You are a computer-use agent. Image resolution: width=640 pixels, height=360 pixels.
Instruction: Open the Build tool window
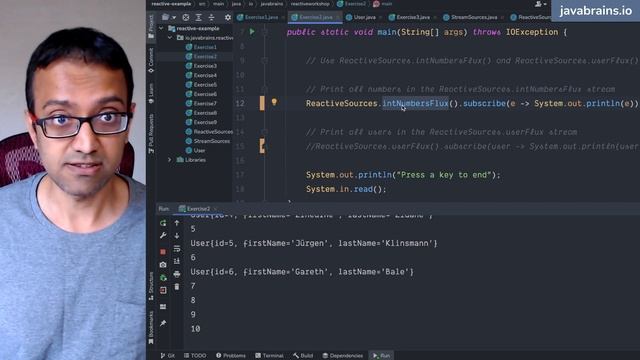click(303, 356)
